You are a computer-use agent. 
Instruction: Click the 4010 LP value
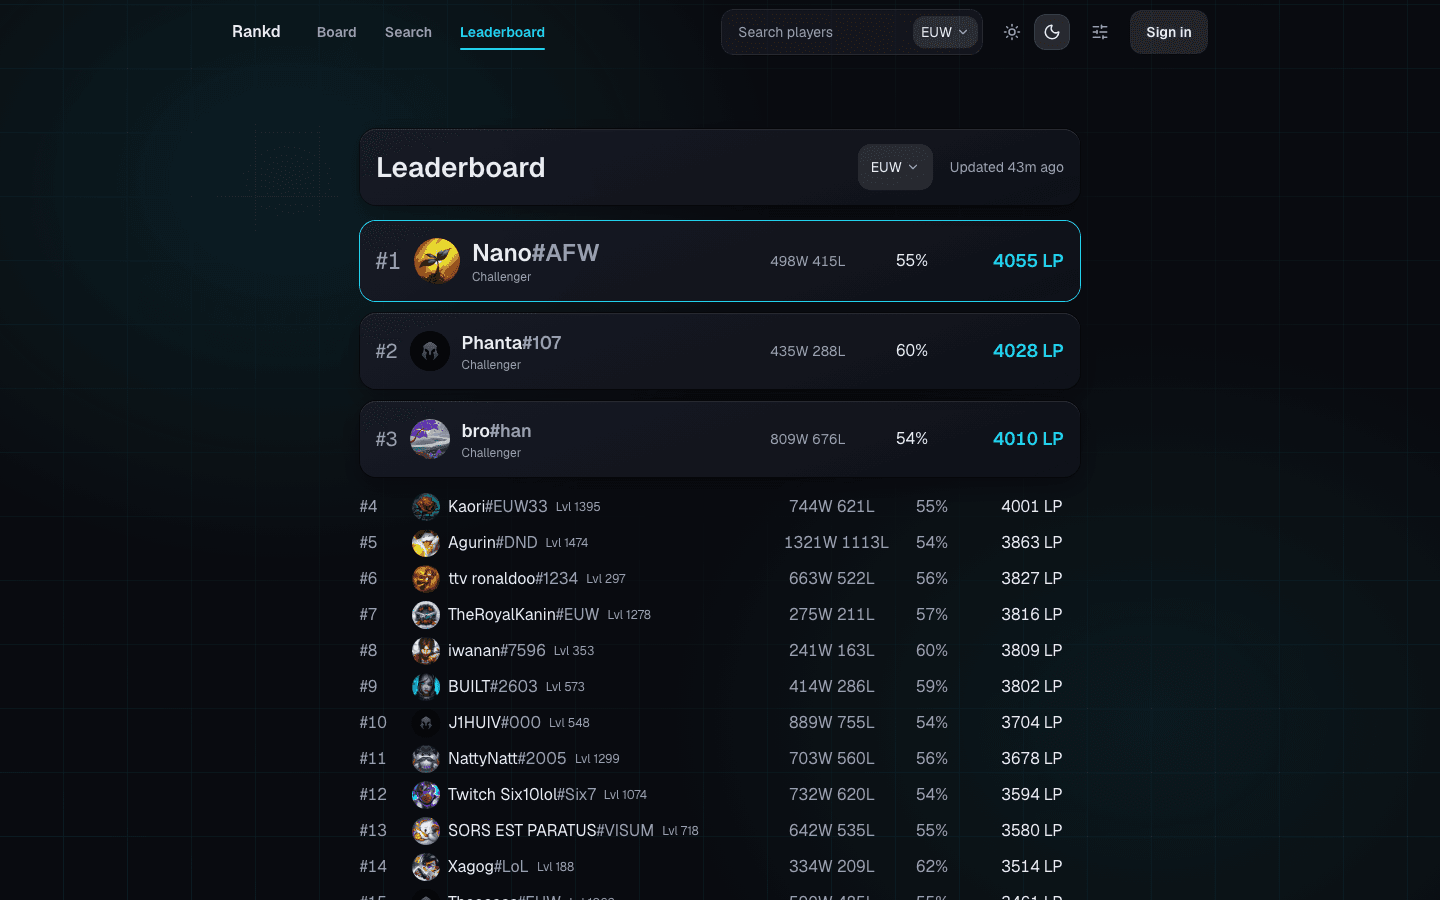[1028, 439]
